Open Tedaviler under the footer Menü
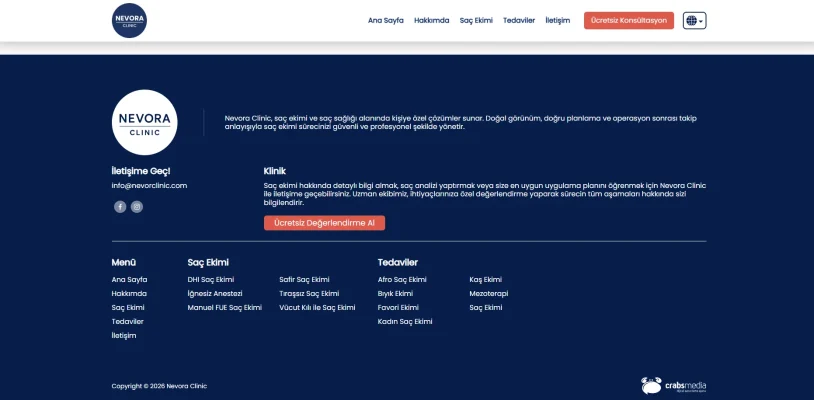The width and height of the screenshot is (814, 400). click(128, 322)
